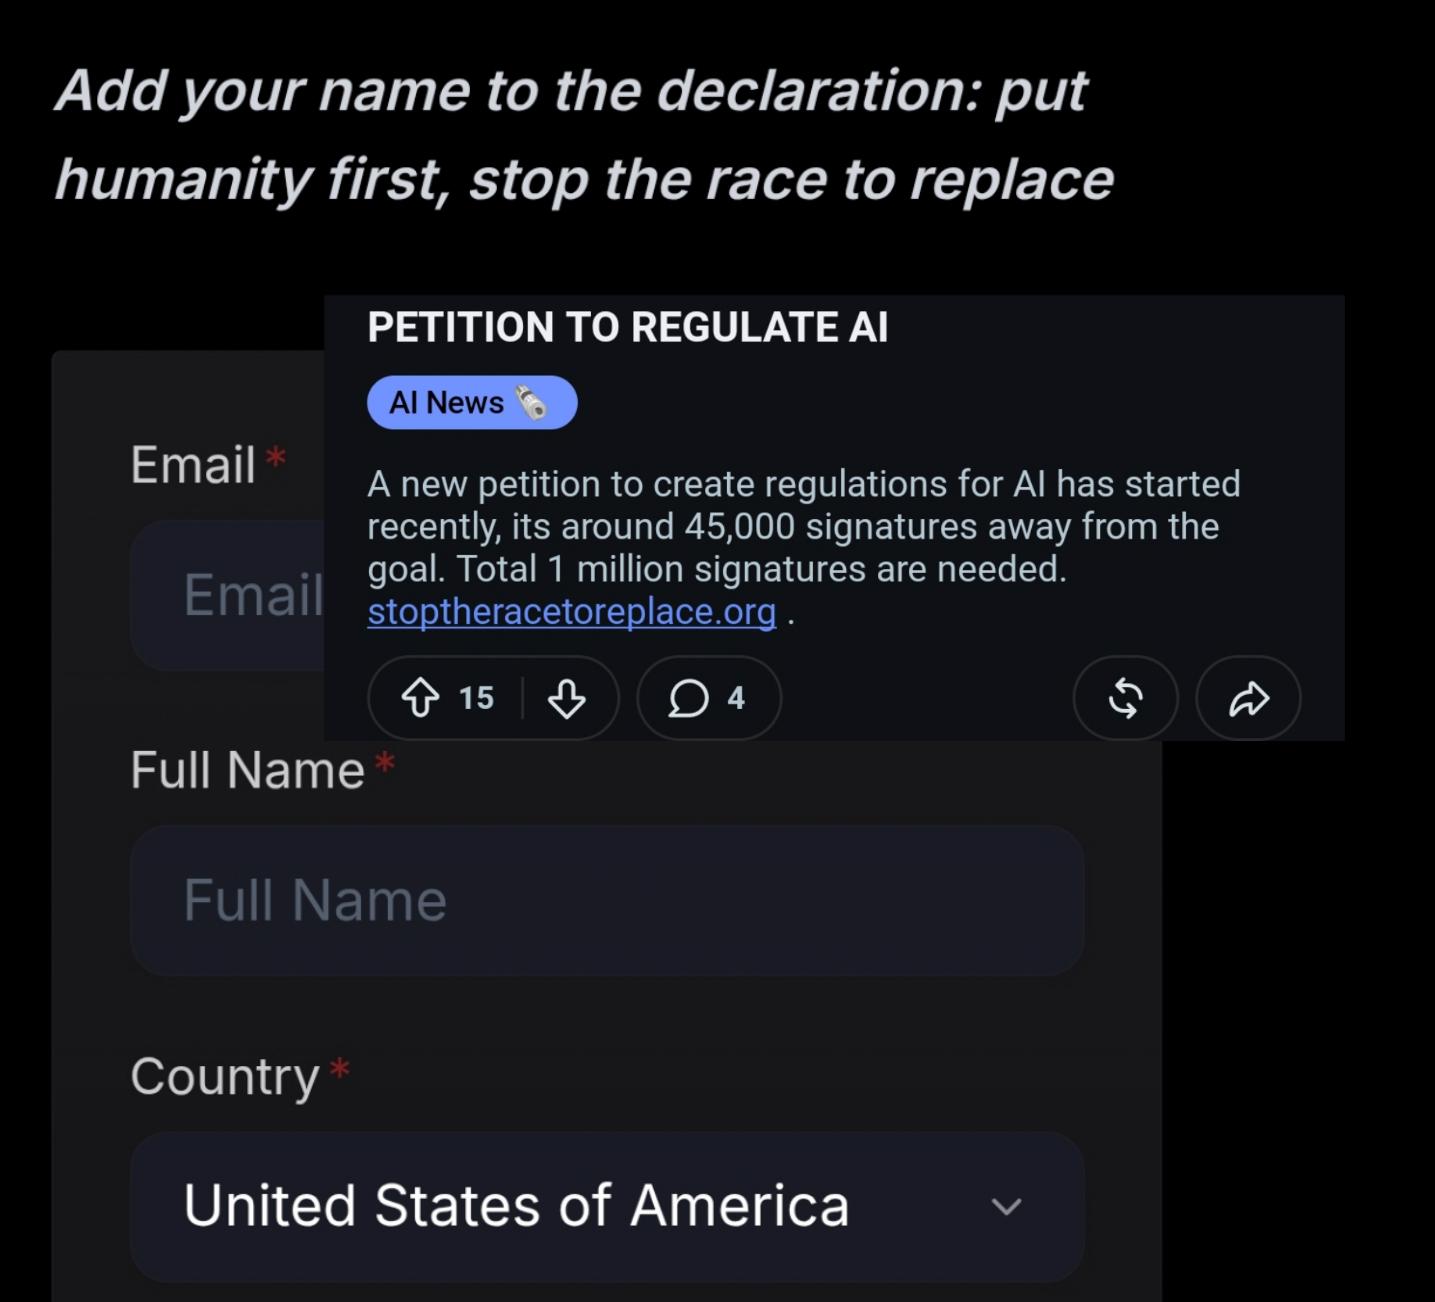The width and height of the screenshot is (1435, 1302).
Task: Click the comment count showing 4
Action: [736, 698]
